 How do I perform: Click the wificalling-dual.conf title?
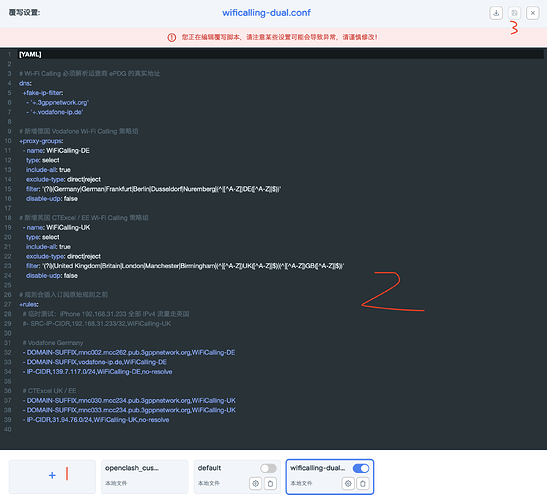[266, 13]
